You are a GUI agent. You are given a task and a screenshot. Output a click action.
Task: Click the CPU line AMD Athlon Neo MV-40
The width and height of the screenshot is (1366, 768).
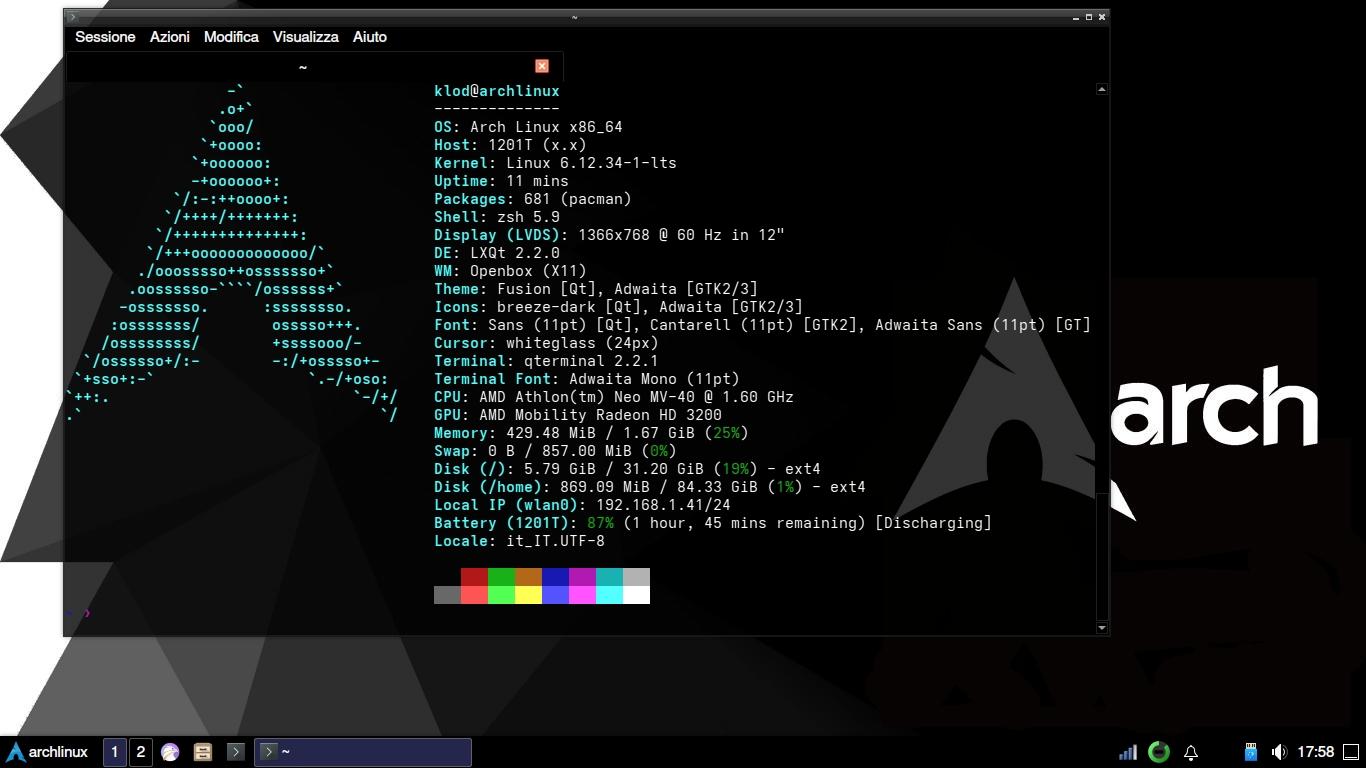(614, 397)
